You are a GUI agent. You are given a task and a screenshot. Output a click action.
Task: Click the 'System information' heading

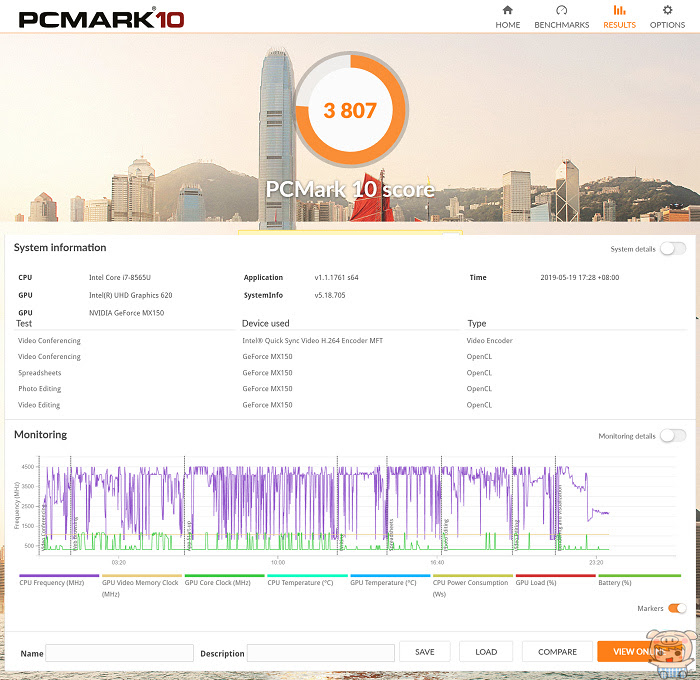click(x=60, y=247)
